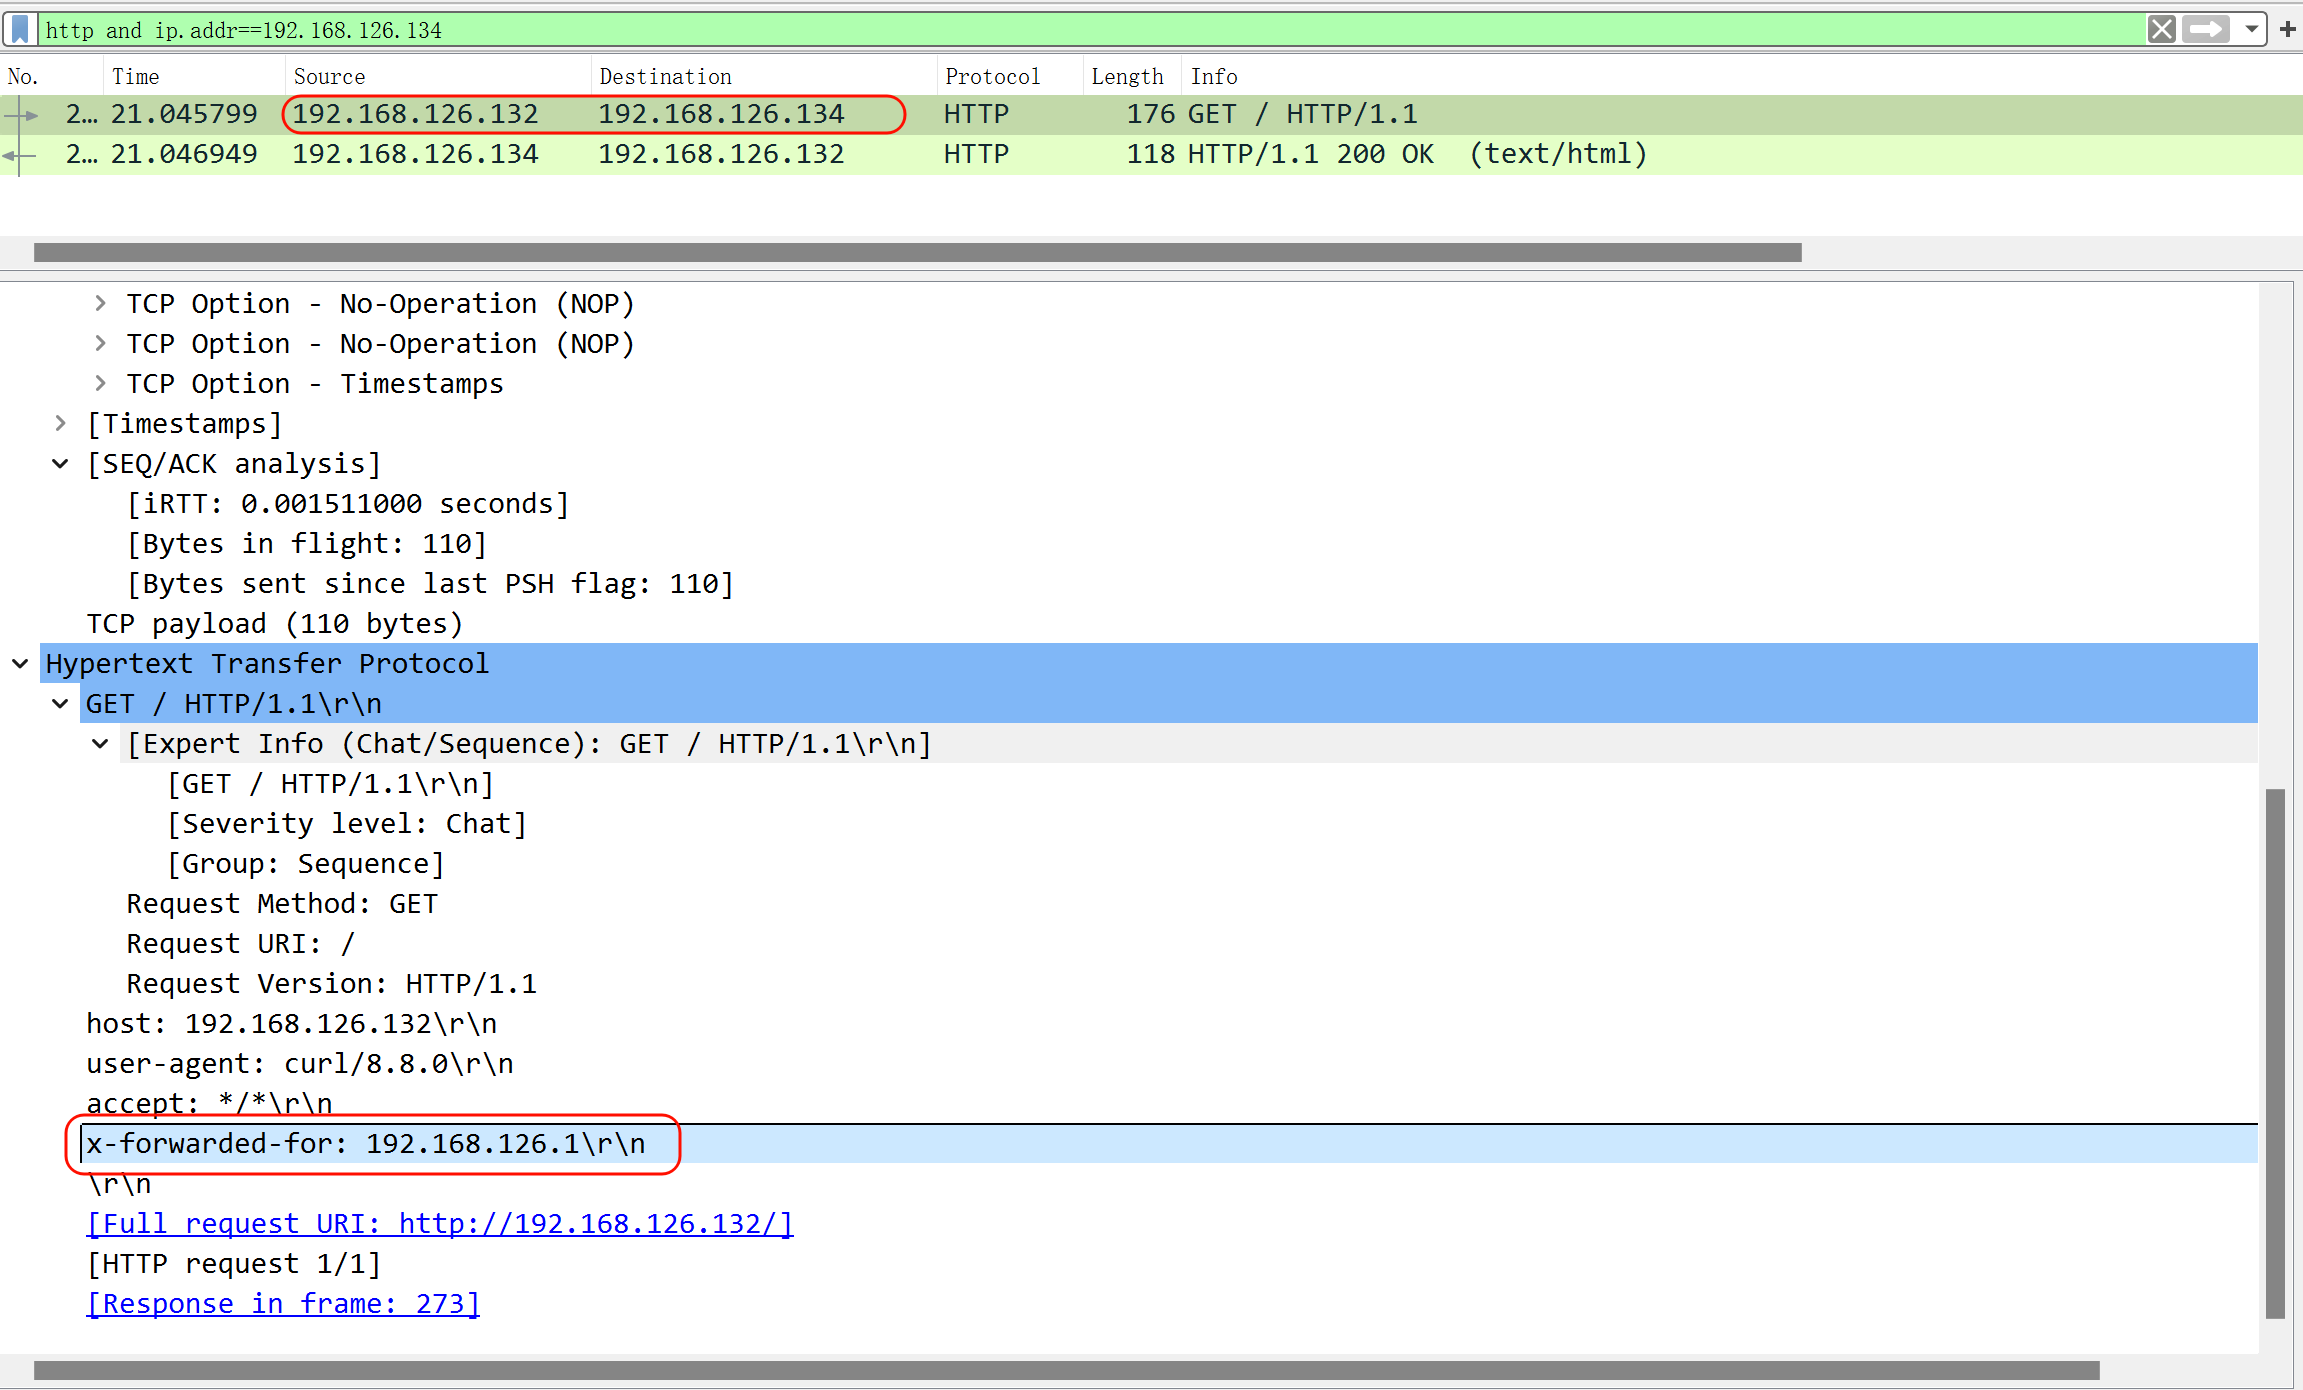Screen dimensions: 2303x1390
Task: Apply the filter using arrow icon
Action: (x=2206, y=29)
